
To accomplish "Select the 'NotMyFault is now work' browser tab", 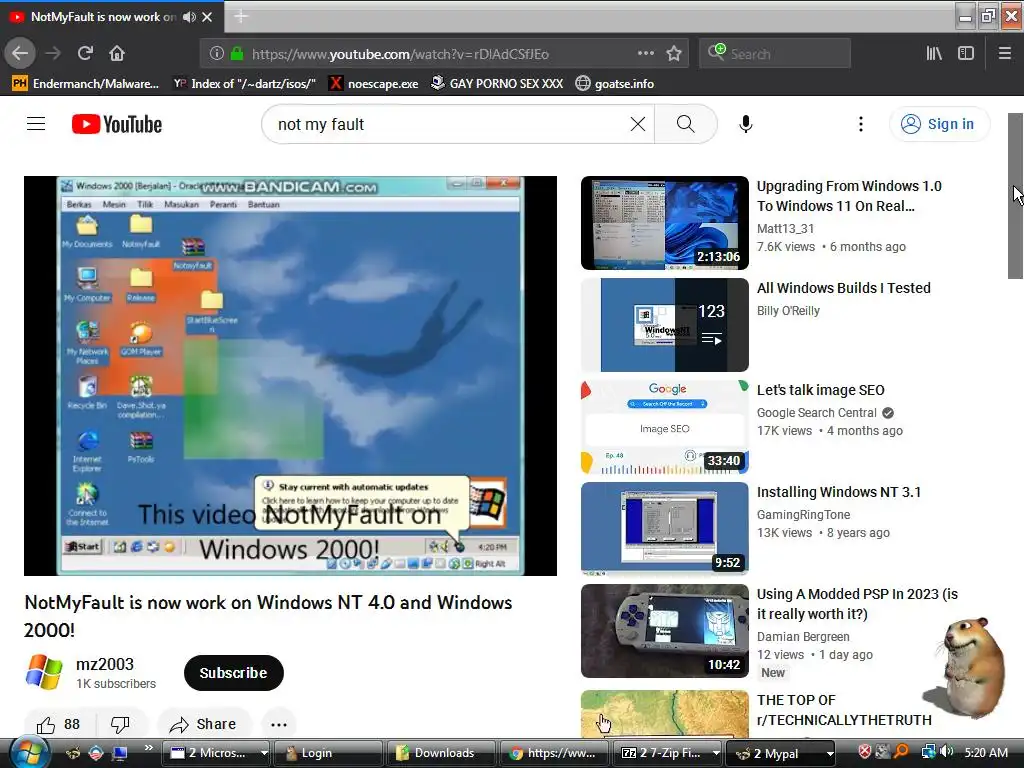I will pos(111,17).
